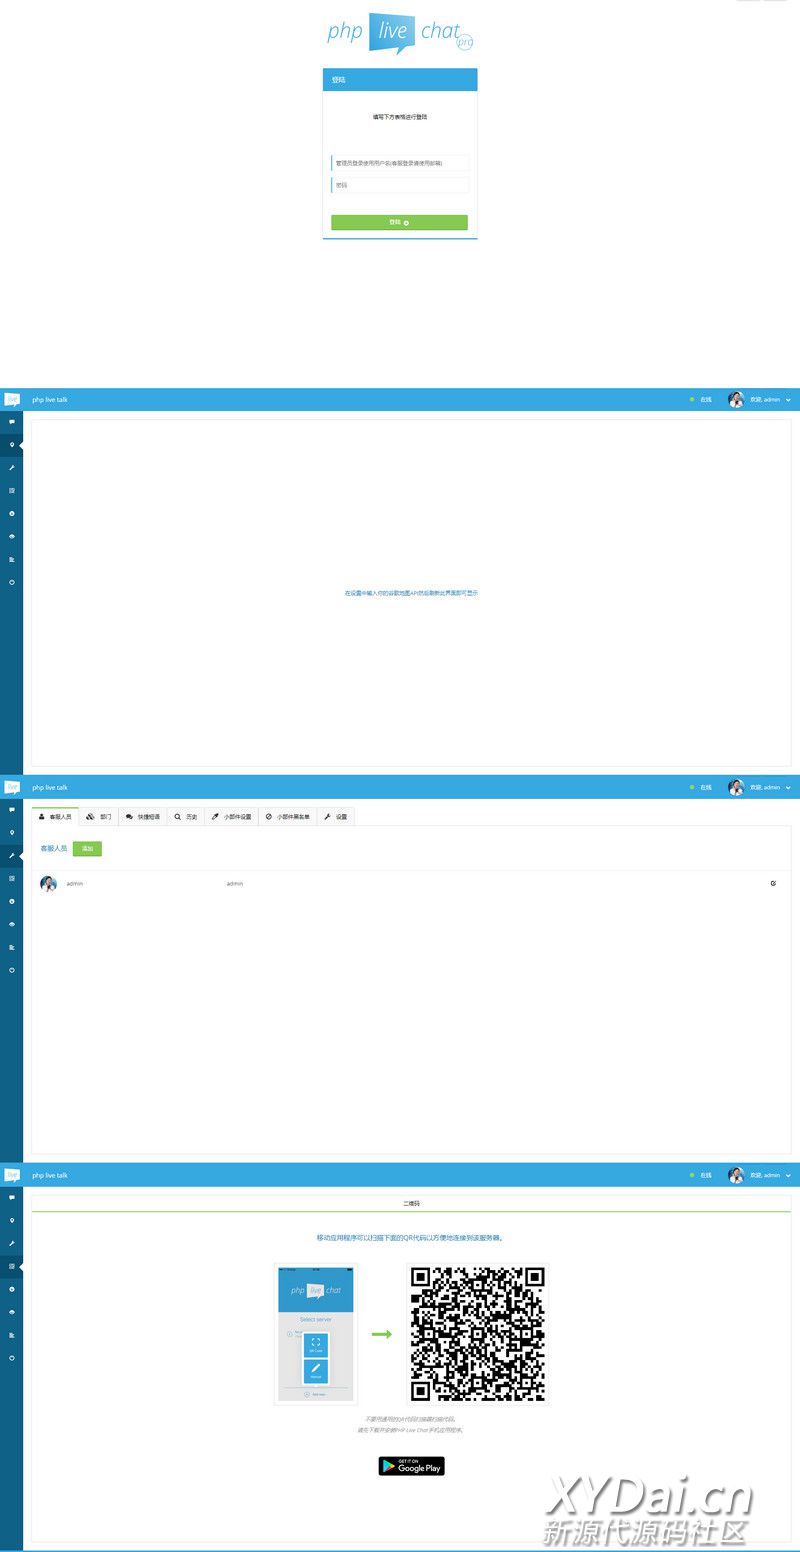Click the 二维码 panel heading

(411, 1204)
